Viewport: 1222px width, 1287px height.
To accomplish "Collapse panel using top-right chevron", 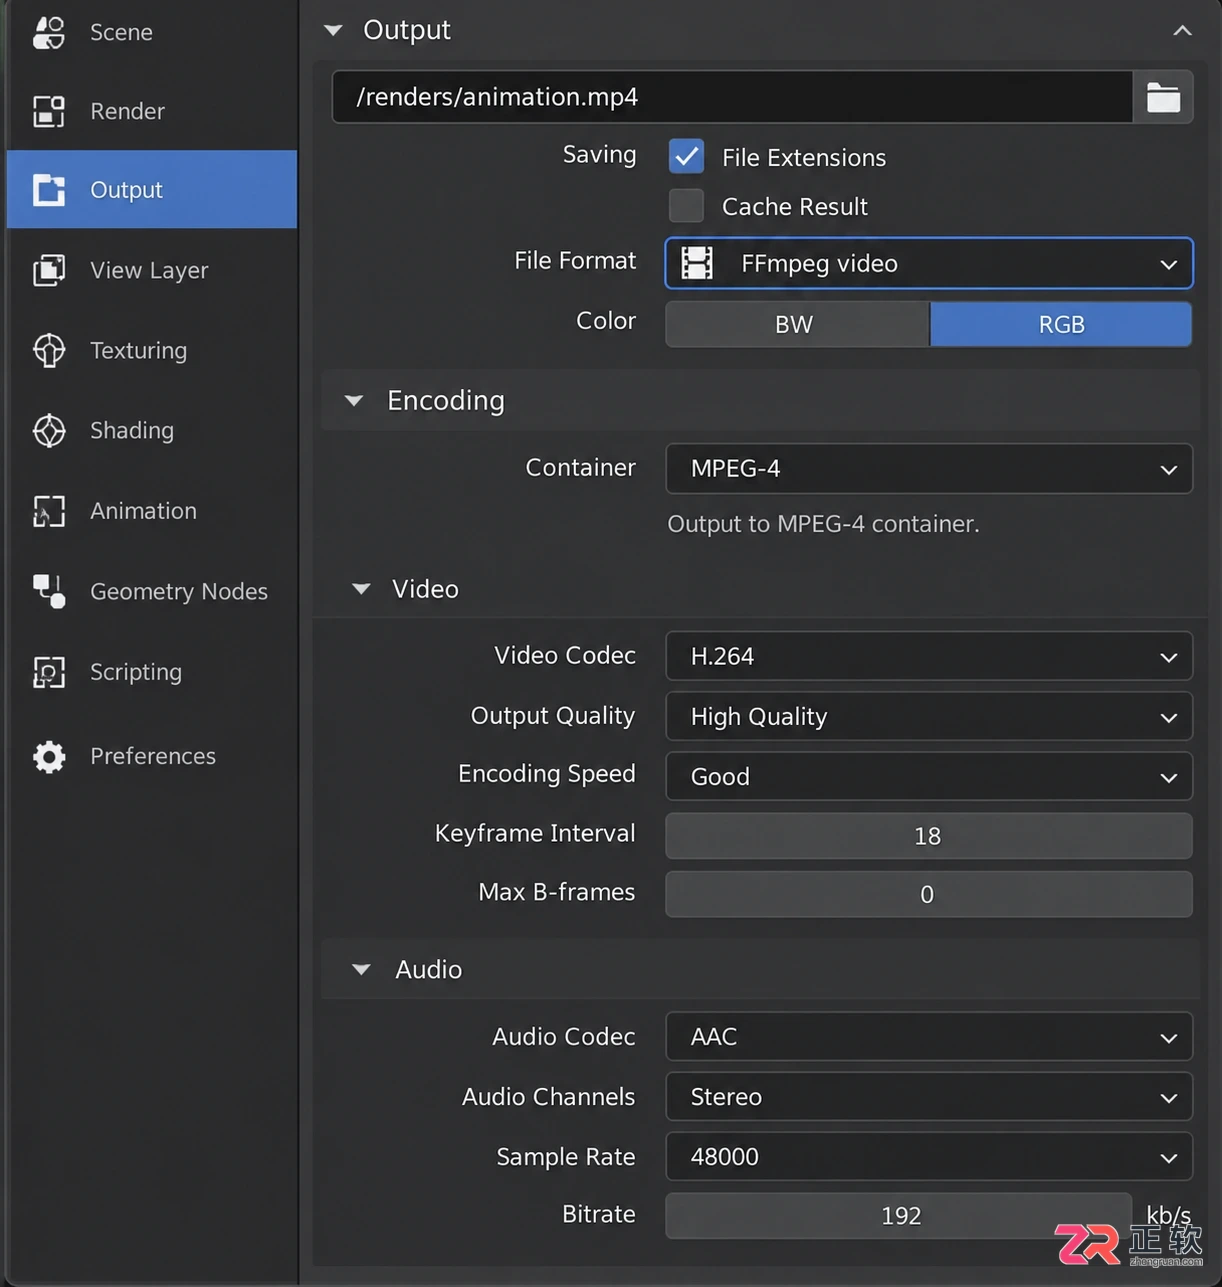I will 1182,31.
